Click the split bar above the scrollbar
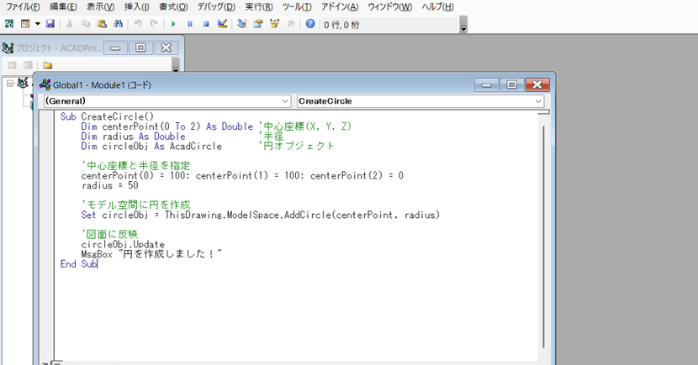The width and height of the screenshot is (698, 365). [x=544, y=112]
